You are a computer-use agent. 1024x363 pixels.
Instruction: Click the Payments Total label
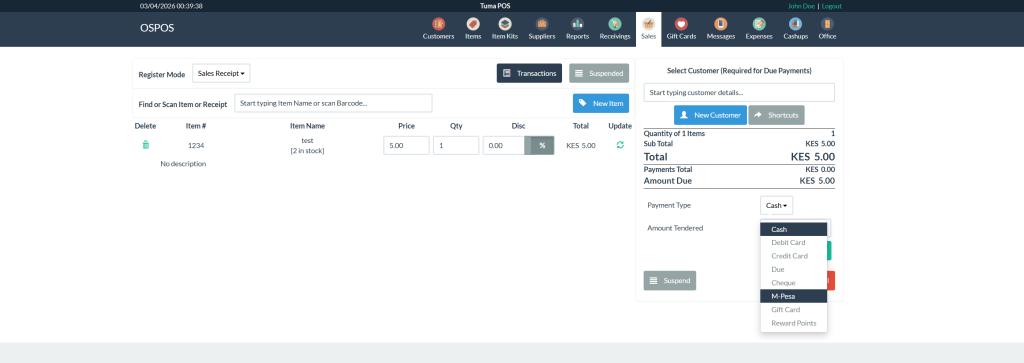point(668,169)
